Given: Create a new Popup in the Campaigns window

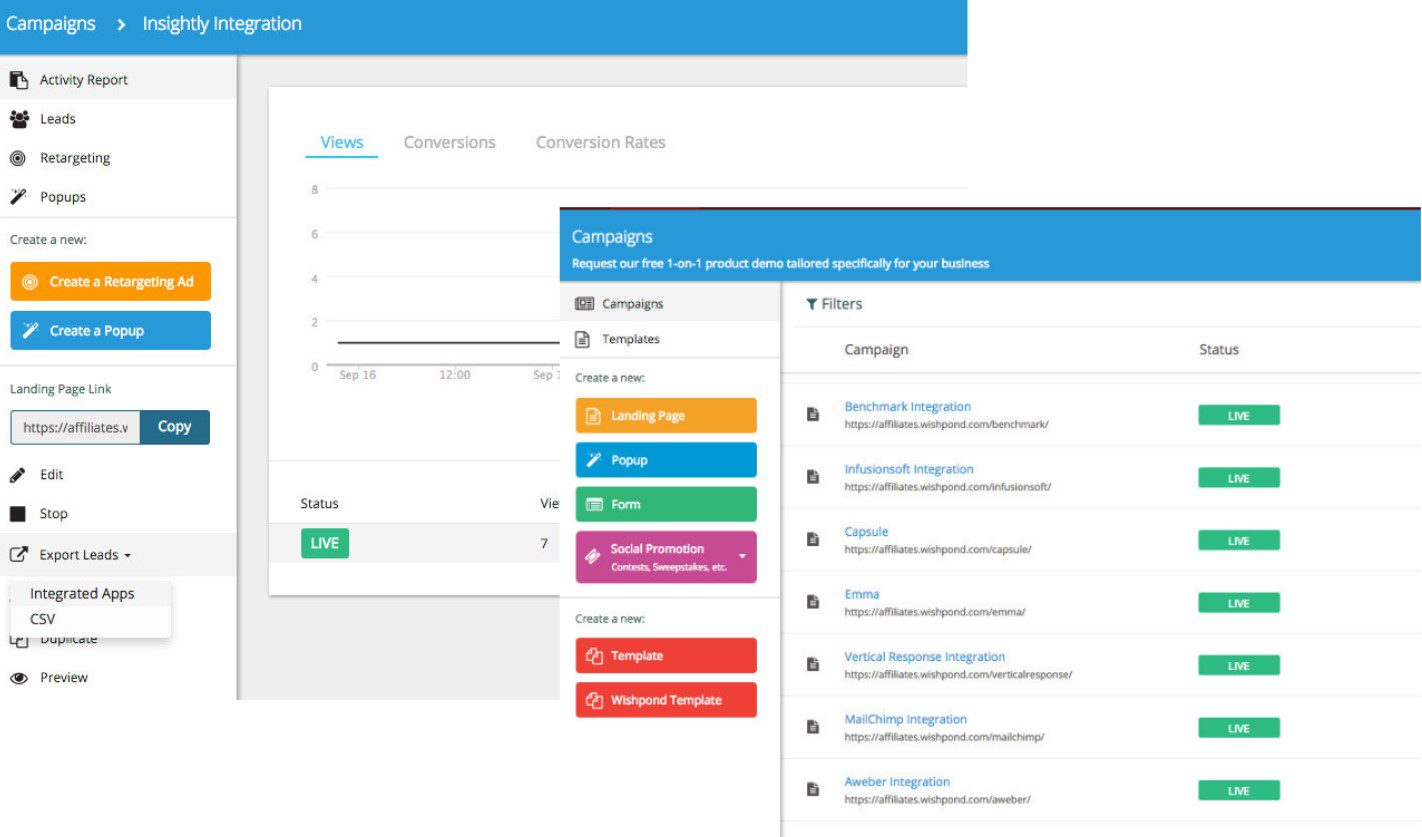Looking at the screenshot, I should tap(666, 460).
